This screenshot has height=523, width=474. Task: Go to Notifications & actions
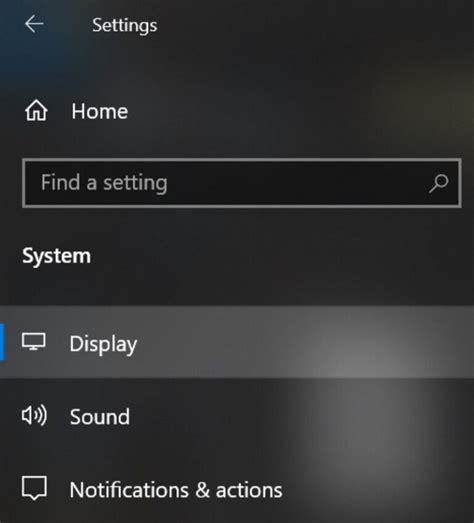click(x=237, y=490)
